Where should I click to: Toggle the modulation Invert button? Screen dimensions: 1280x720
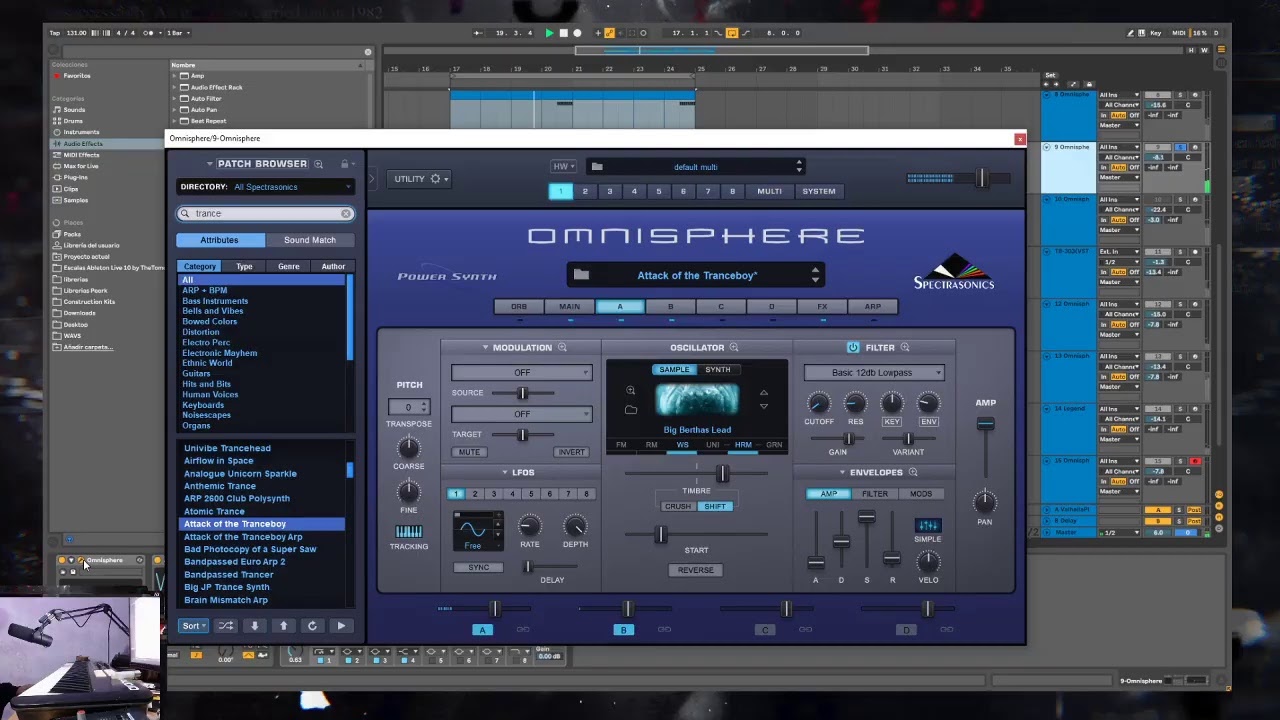(571, 452)
